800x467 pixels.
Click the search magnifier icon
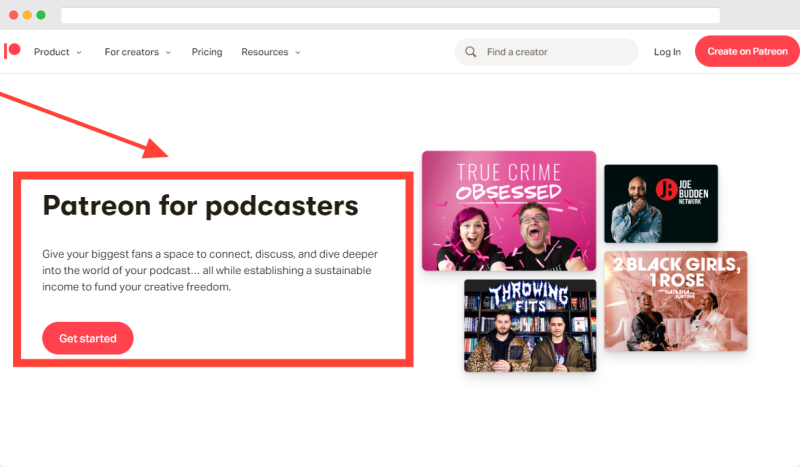coord(470,52)
